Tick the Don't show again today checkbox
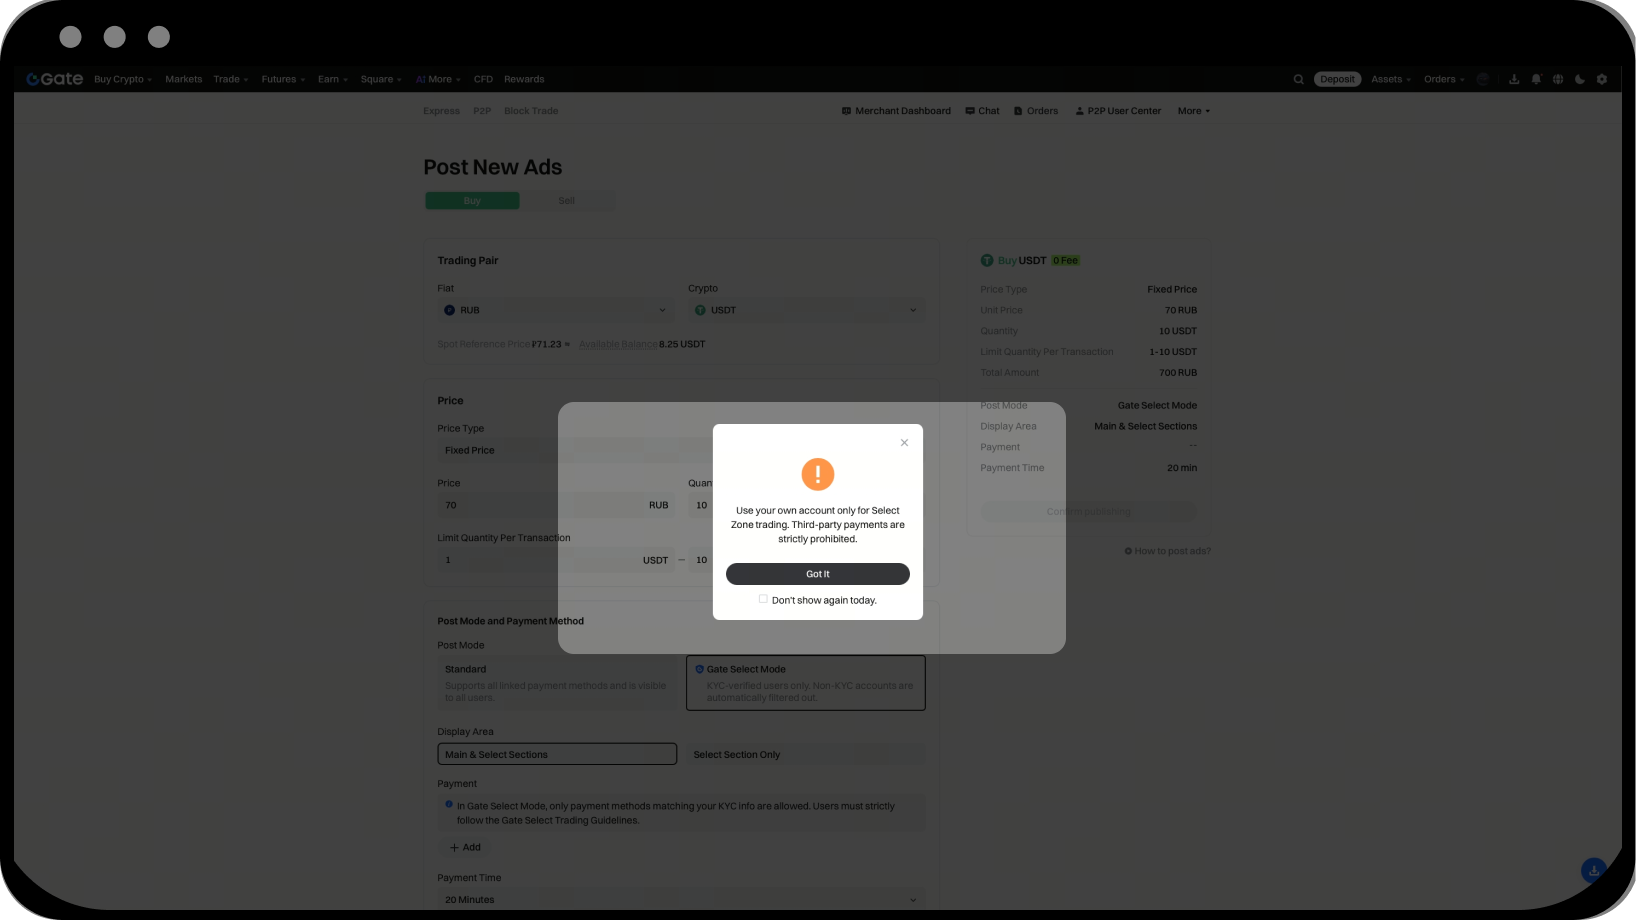The image size is (1636, 920). (x=763, y=599)
